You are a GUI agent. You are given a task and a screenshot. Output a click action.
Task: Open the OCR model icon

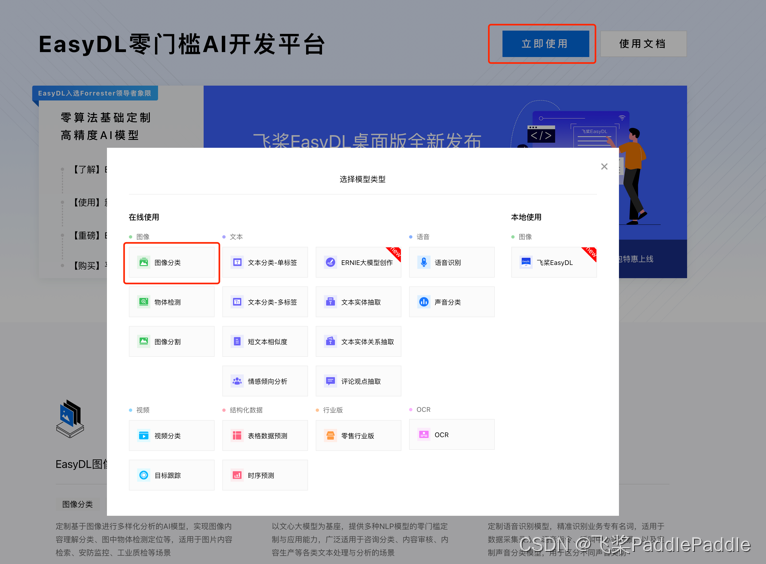coord(424,435)
